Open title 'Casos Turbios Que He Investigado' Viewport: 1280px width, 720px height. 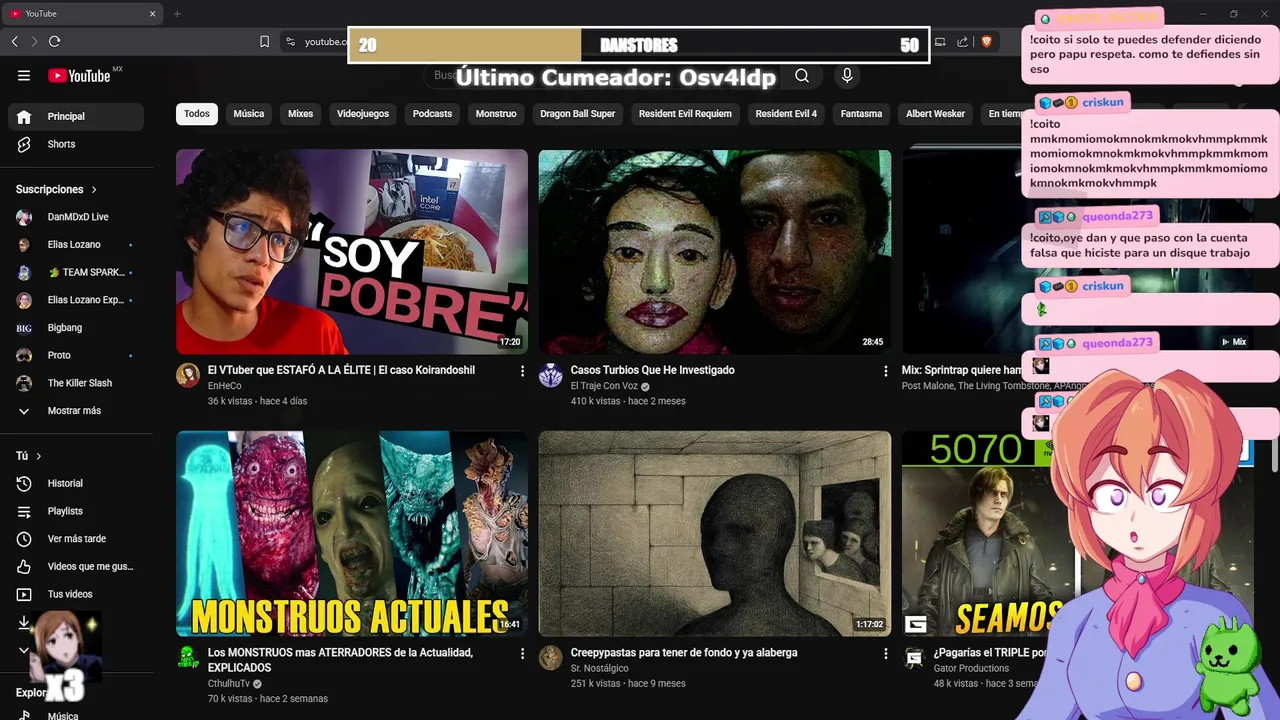tap(652, 370)
